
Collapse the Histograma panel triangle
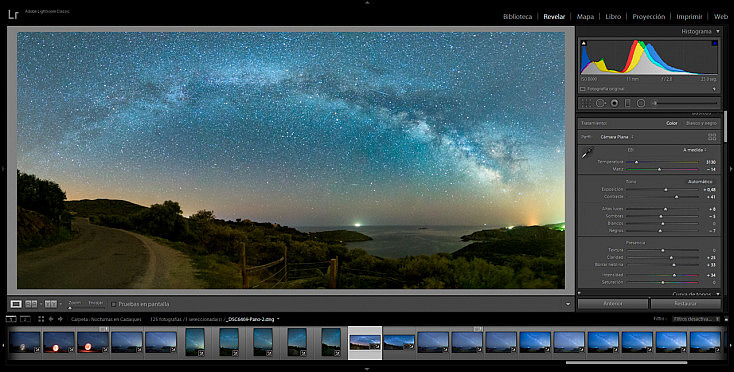point(718,32)
